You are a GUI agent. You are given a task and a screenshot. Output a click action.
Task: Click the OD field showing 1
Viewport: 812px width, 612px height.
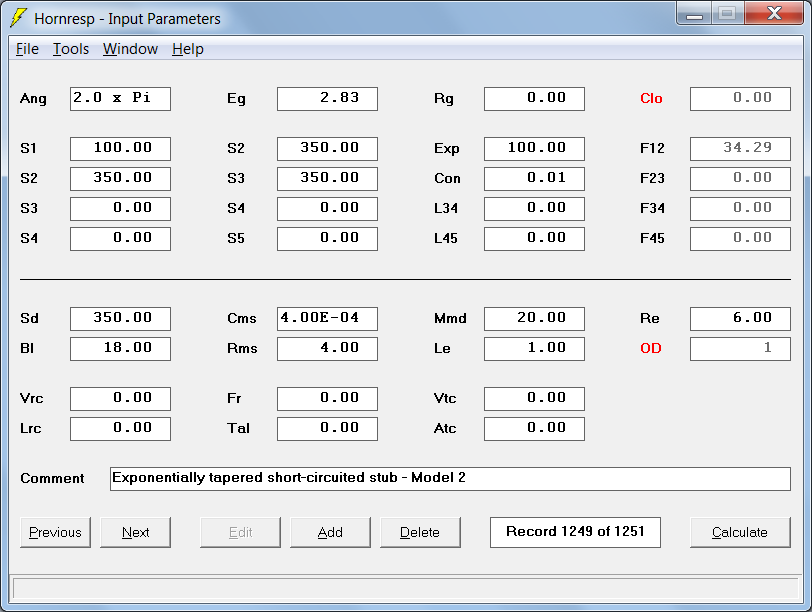(740, 349)
